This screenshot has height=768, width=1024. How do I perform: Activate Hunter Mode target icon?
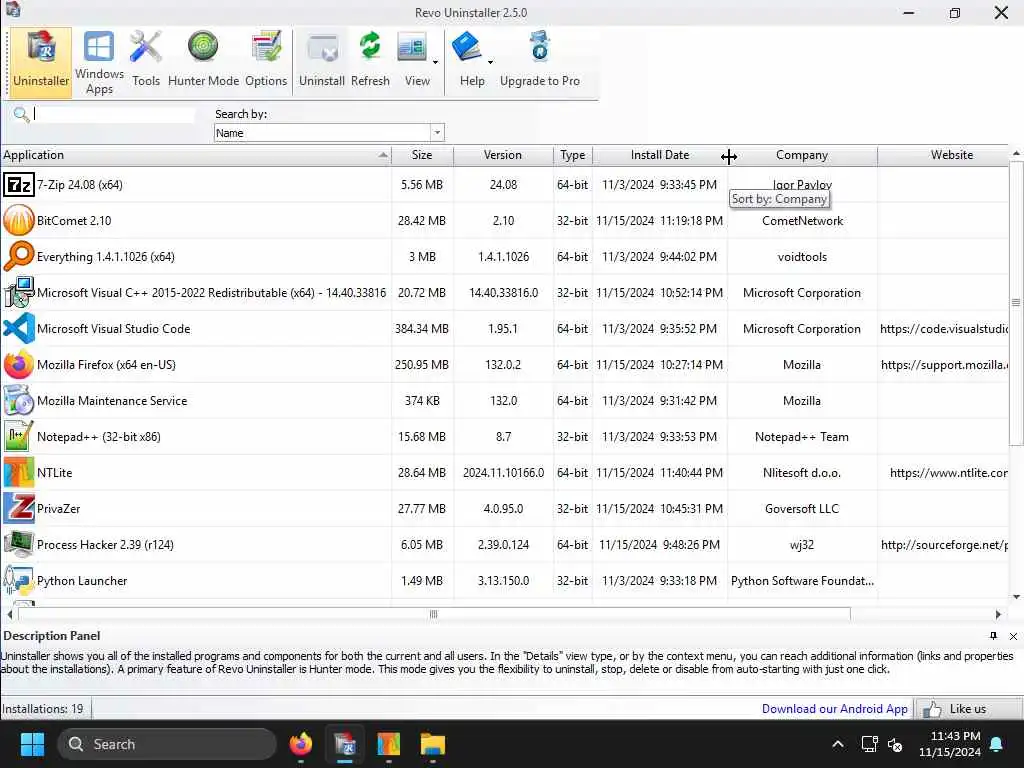(203, 47)
